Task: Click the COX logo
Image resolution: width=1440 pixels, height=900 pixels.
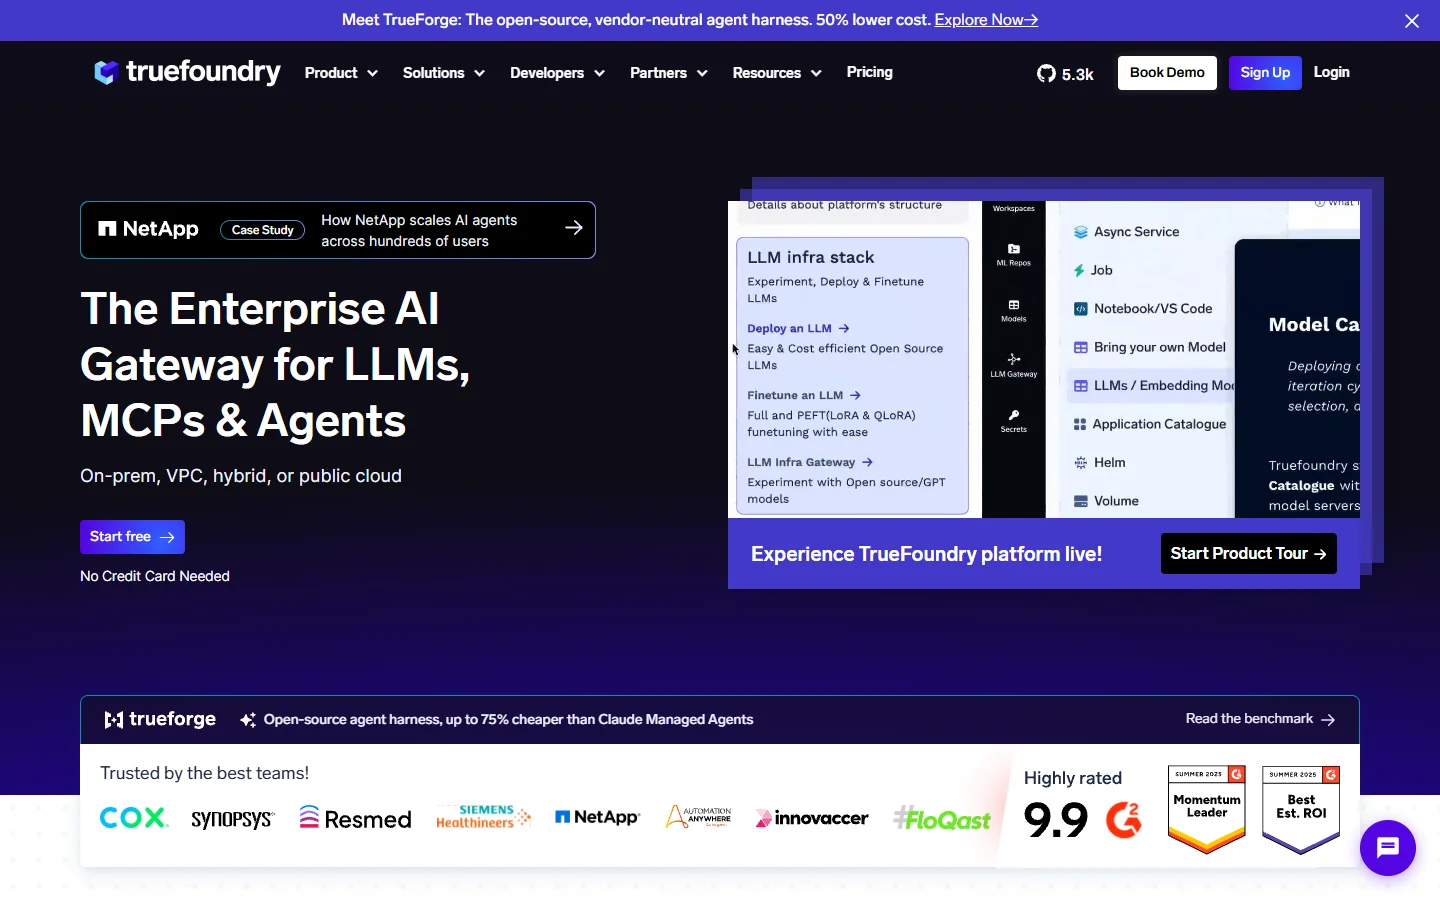Action: [x=134, y=818]
